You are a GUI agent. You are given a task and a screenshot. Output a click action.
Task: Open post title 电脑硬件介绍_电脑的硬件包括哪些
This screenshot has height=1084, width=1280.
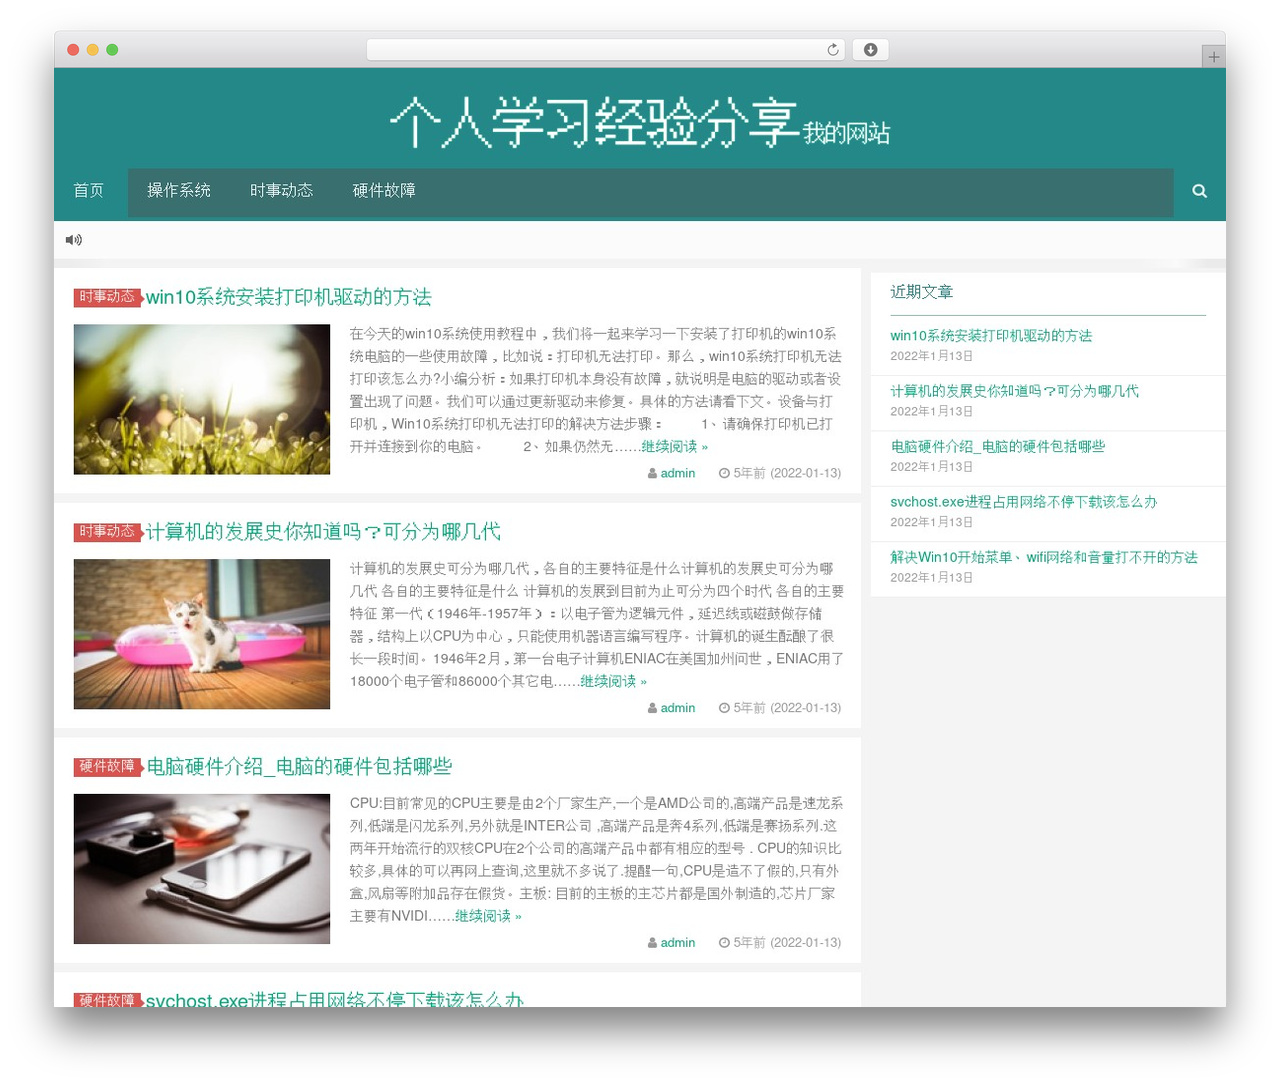[299, 767]
